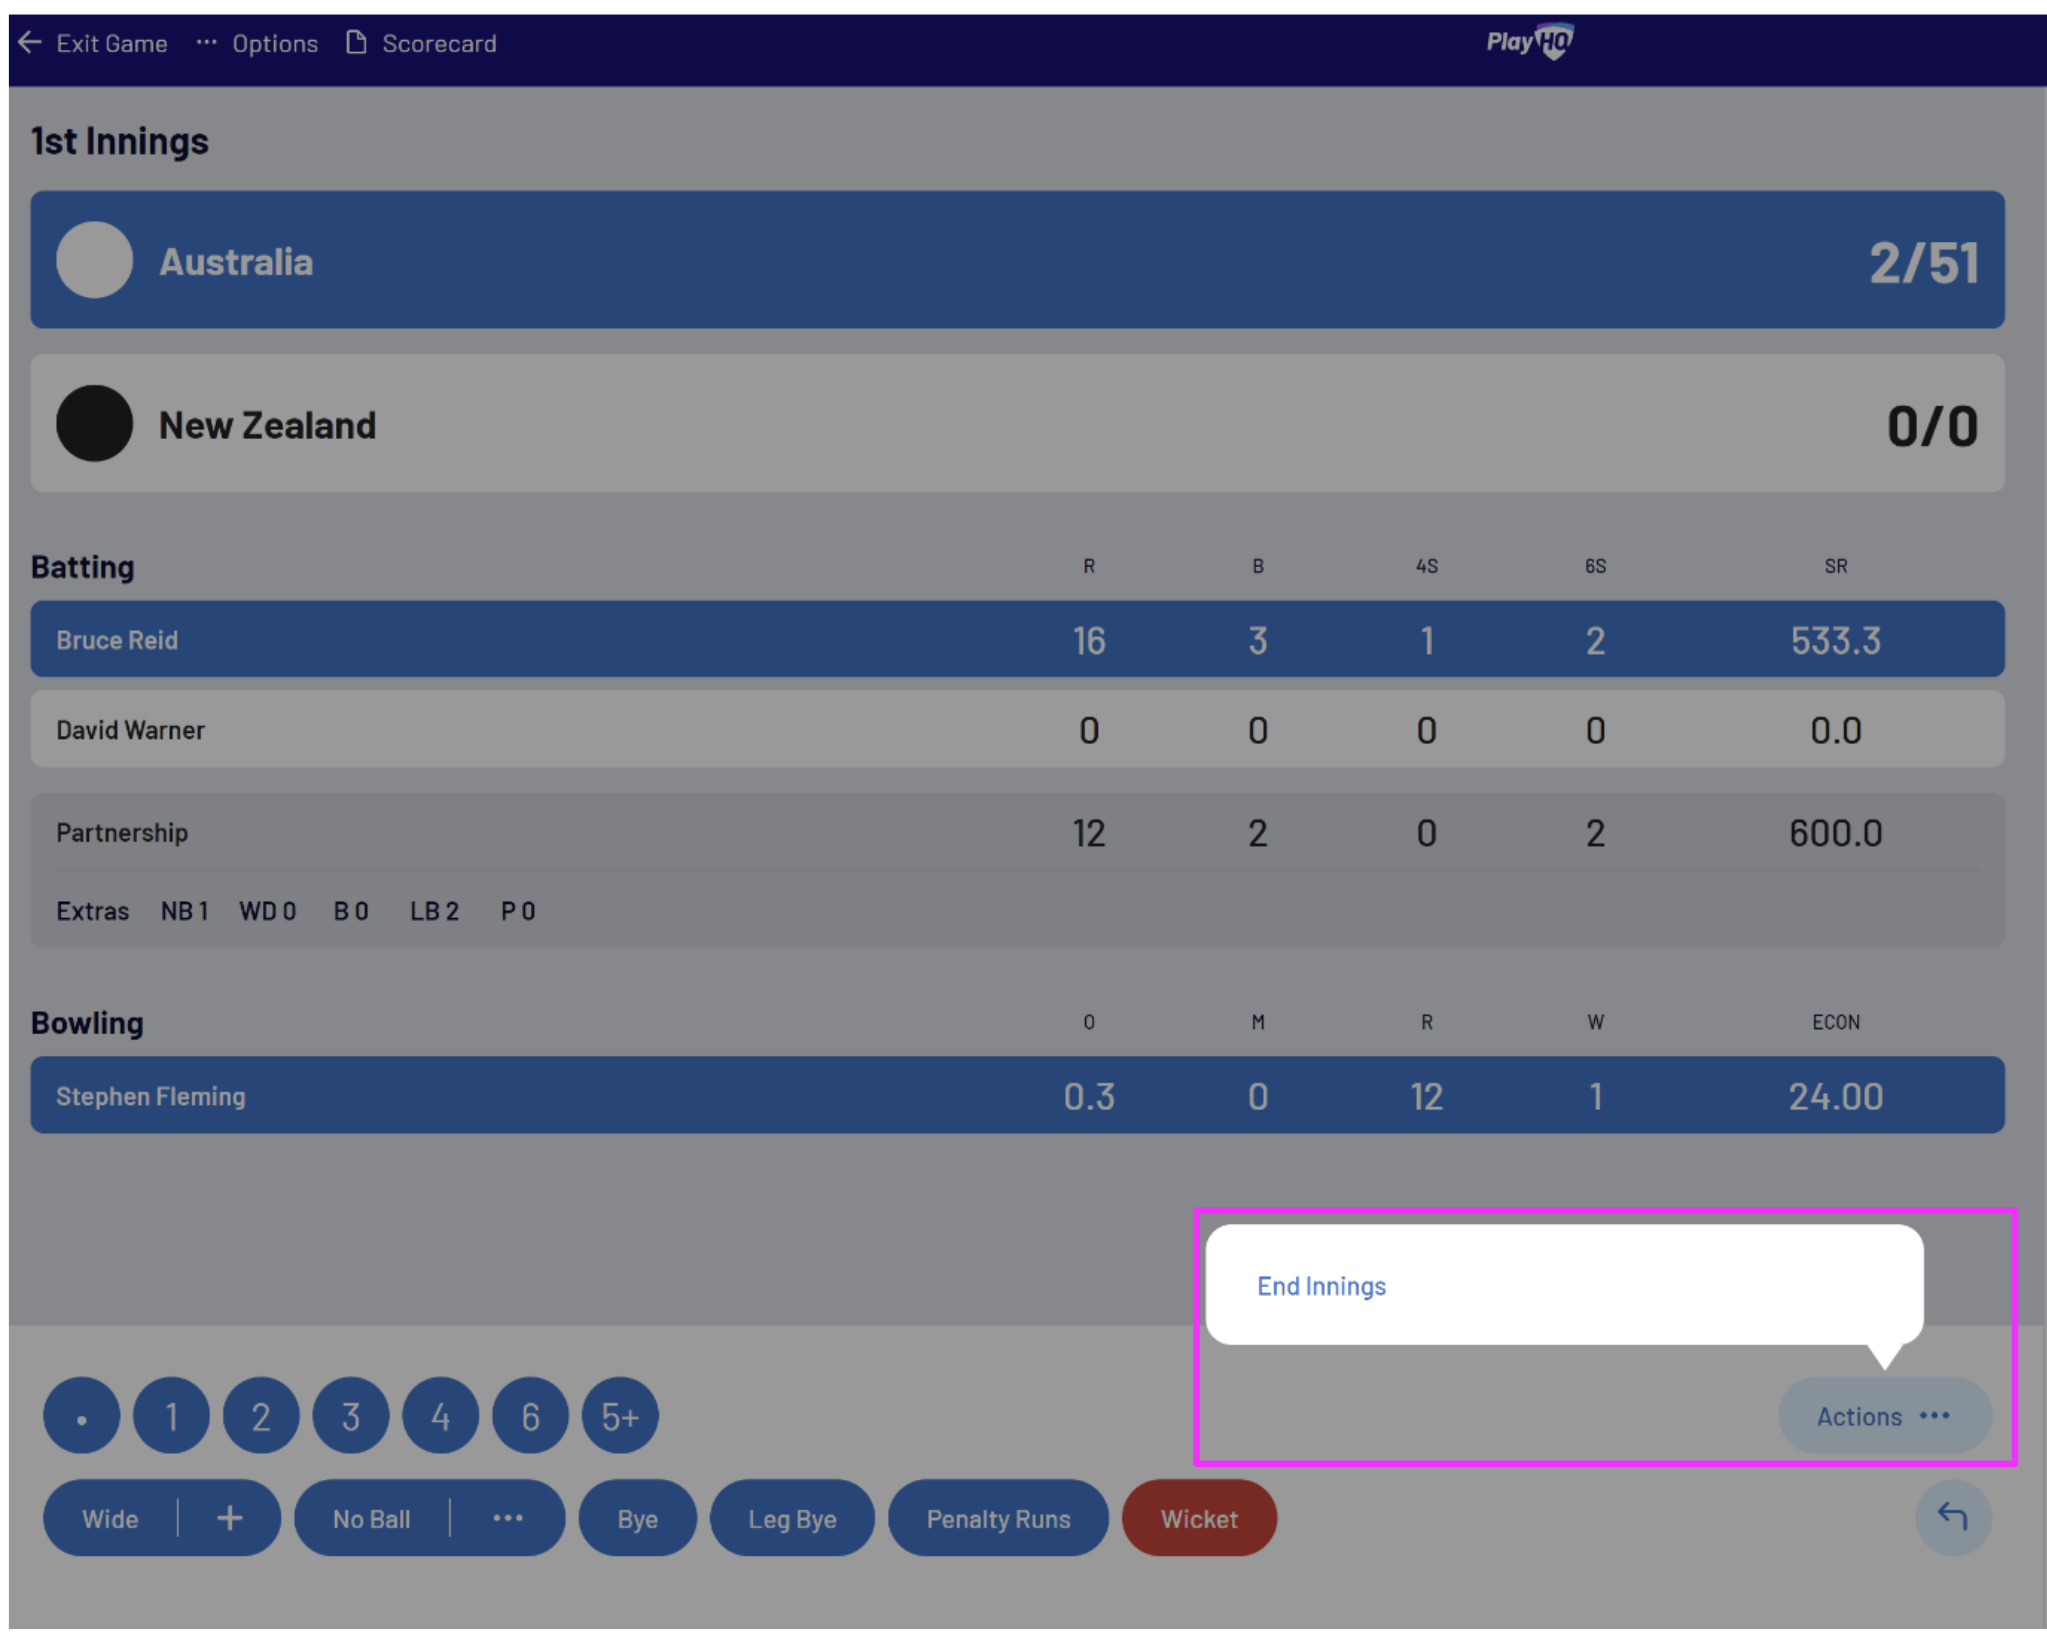Select End Innings from the popup

pyautogui.click(x=1321, y=1286)
